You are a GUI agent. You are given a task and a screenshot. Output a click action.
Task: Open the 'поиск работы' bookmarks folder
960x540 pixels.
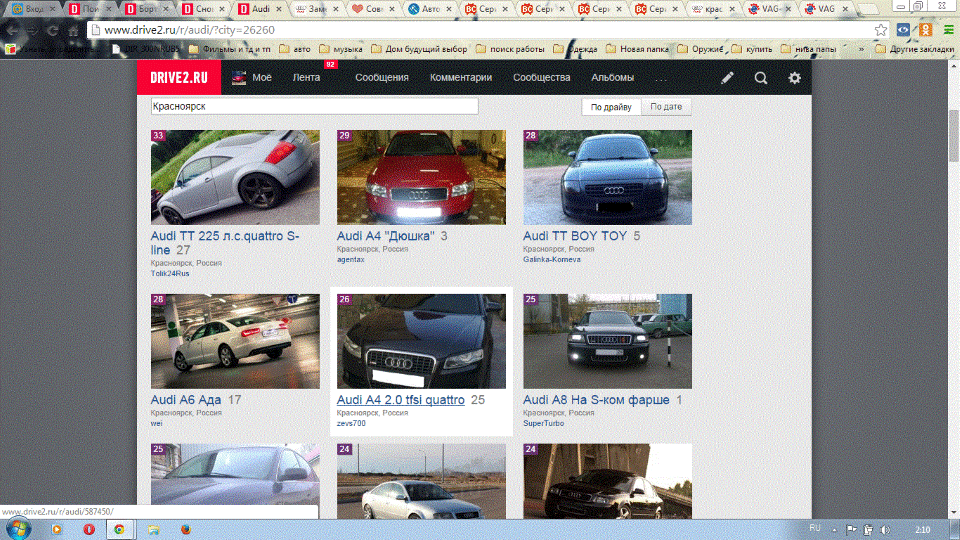point(510,49)
